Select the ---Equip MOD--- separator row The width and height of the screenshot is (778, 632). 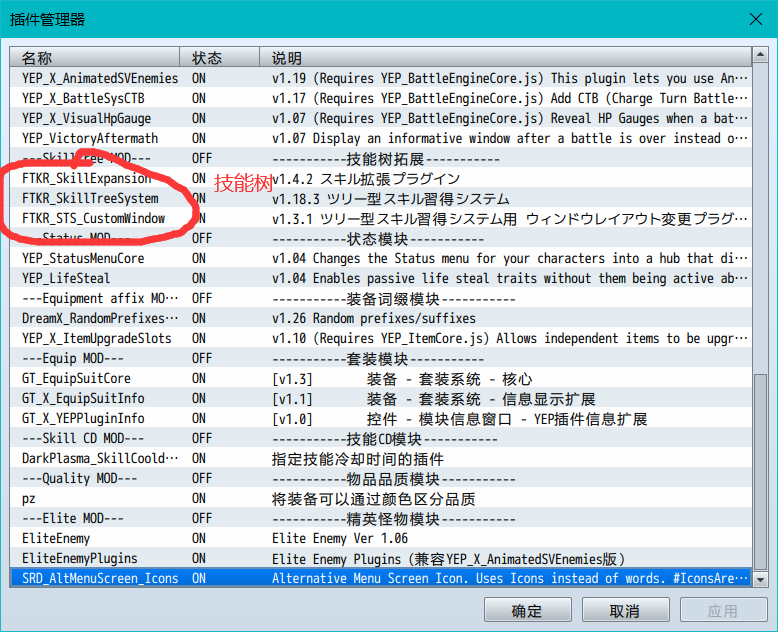point(381,358)
